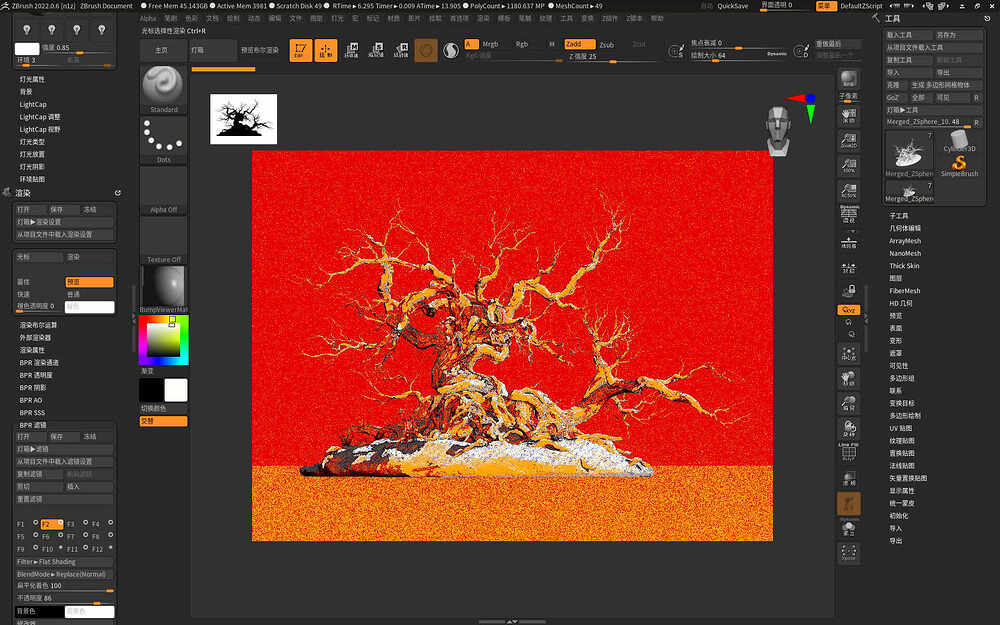
Task: Click the third light bulb icon
Action: pyautogui.click(x=77, y=30)
